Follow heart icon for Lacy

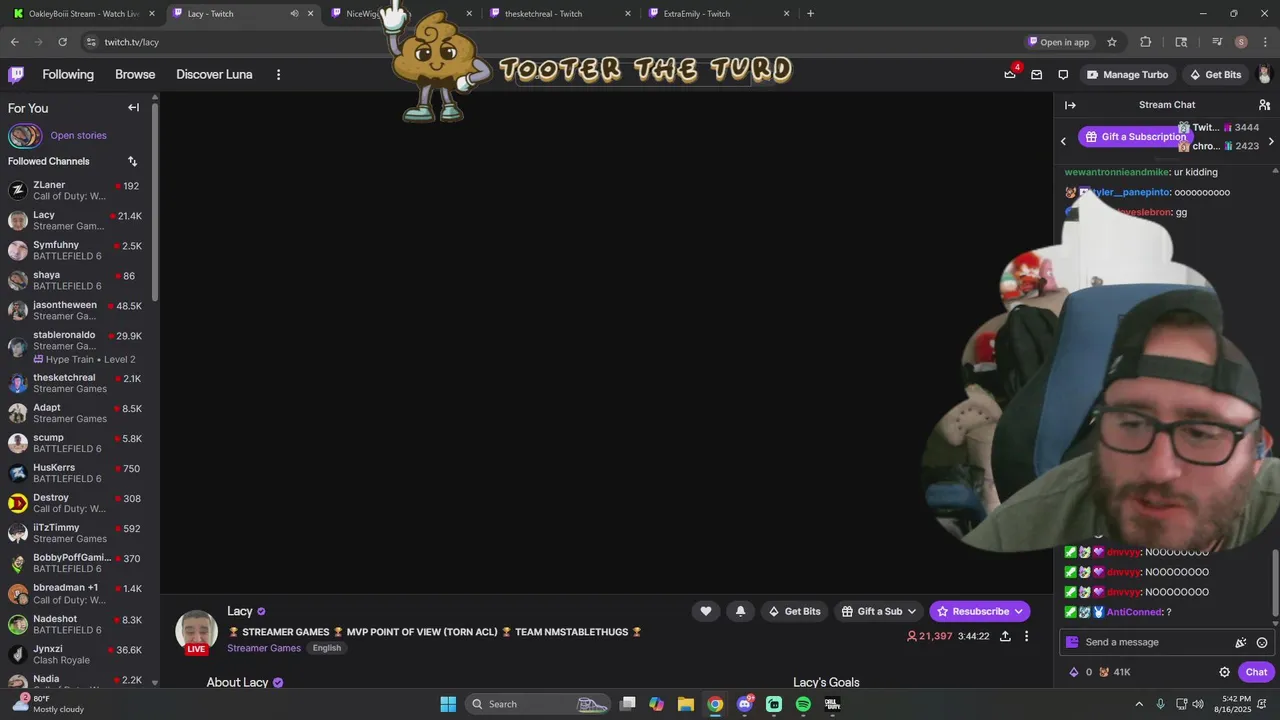click(706, 611)
